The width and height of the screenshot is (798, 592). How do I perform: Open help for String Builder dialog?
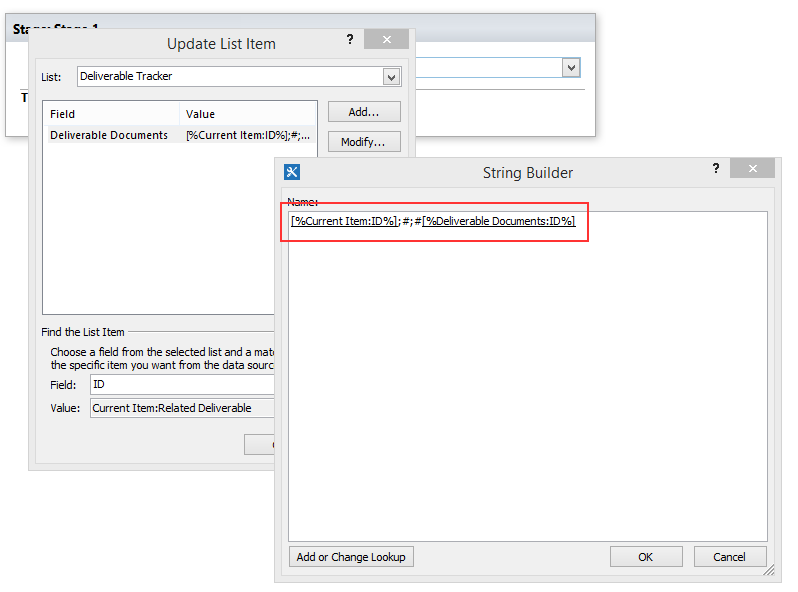click(716, 168)
